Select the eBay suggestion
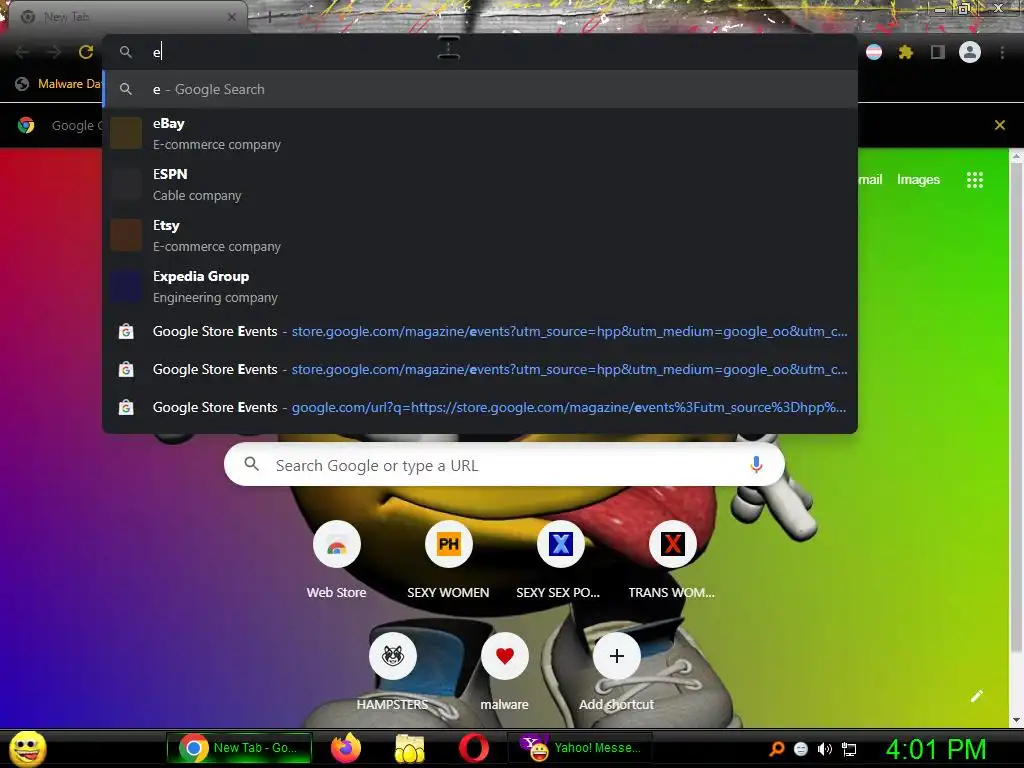 click(480, 133)
